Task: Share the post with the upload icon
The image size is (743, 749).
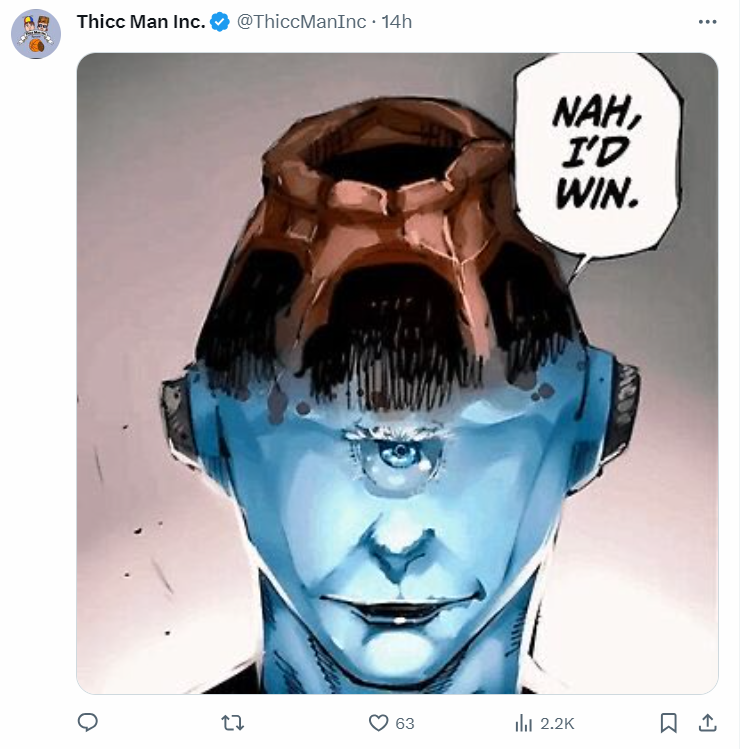Action: pos(707,722)
